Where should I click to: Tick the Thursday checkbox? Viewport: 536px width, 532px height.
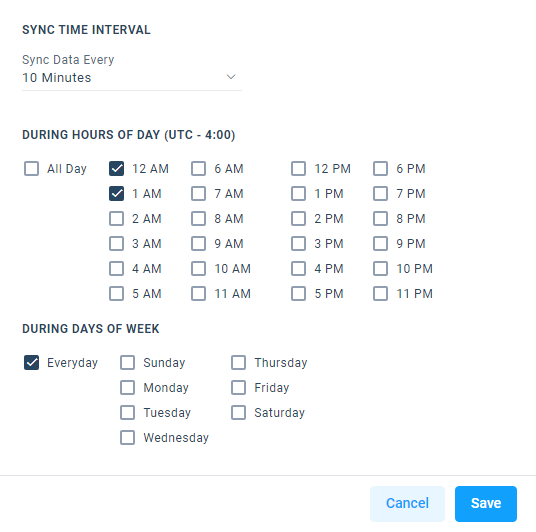238,362
